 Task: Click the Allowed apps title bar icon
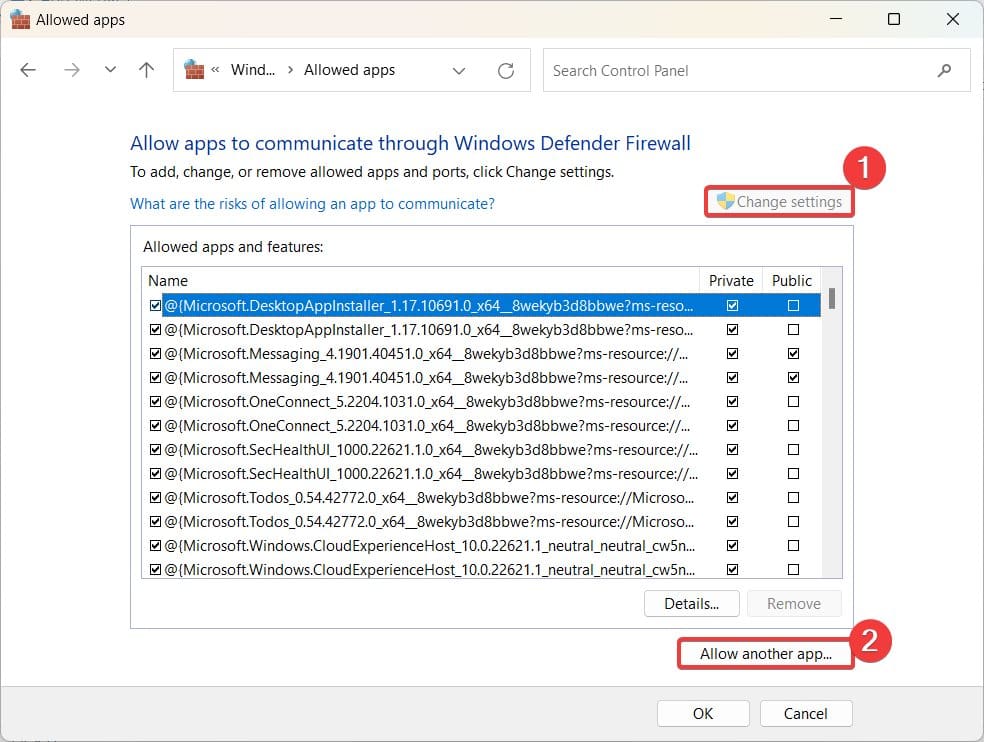click(20, 19)
